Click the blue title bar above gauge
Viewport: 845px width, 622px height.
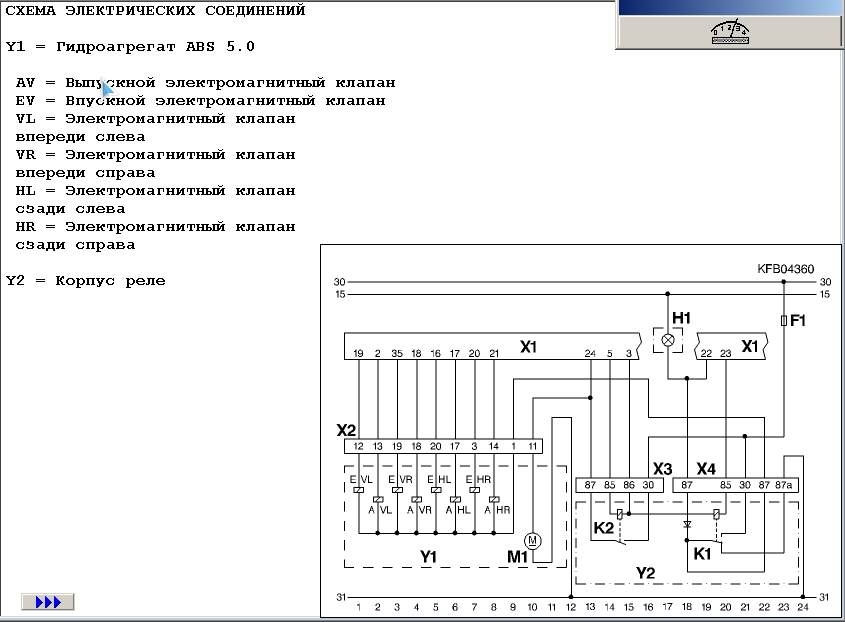point(730,8)
